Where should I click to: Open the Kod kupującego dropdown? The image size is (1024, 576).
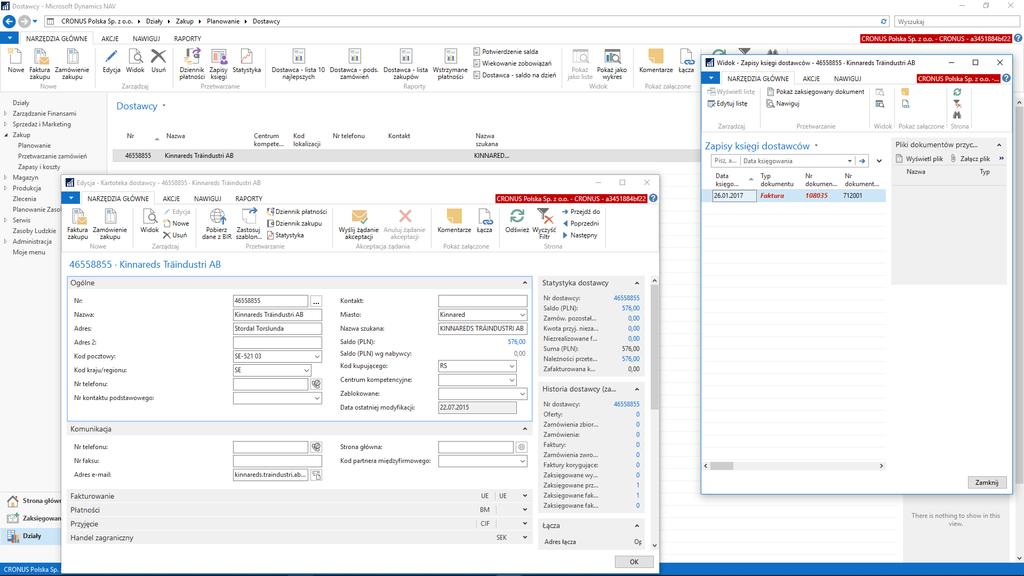pos(511,366)
